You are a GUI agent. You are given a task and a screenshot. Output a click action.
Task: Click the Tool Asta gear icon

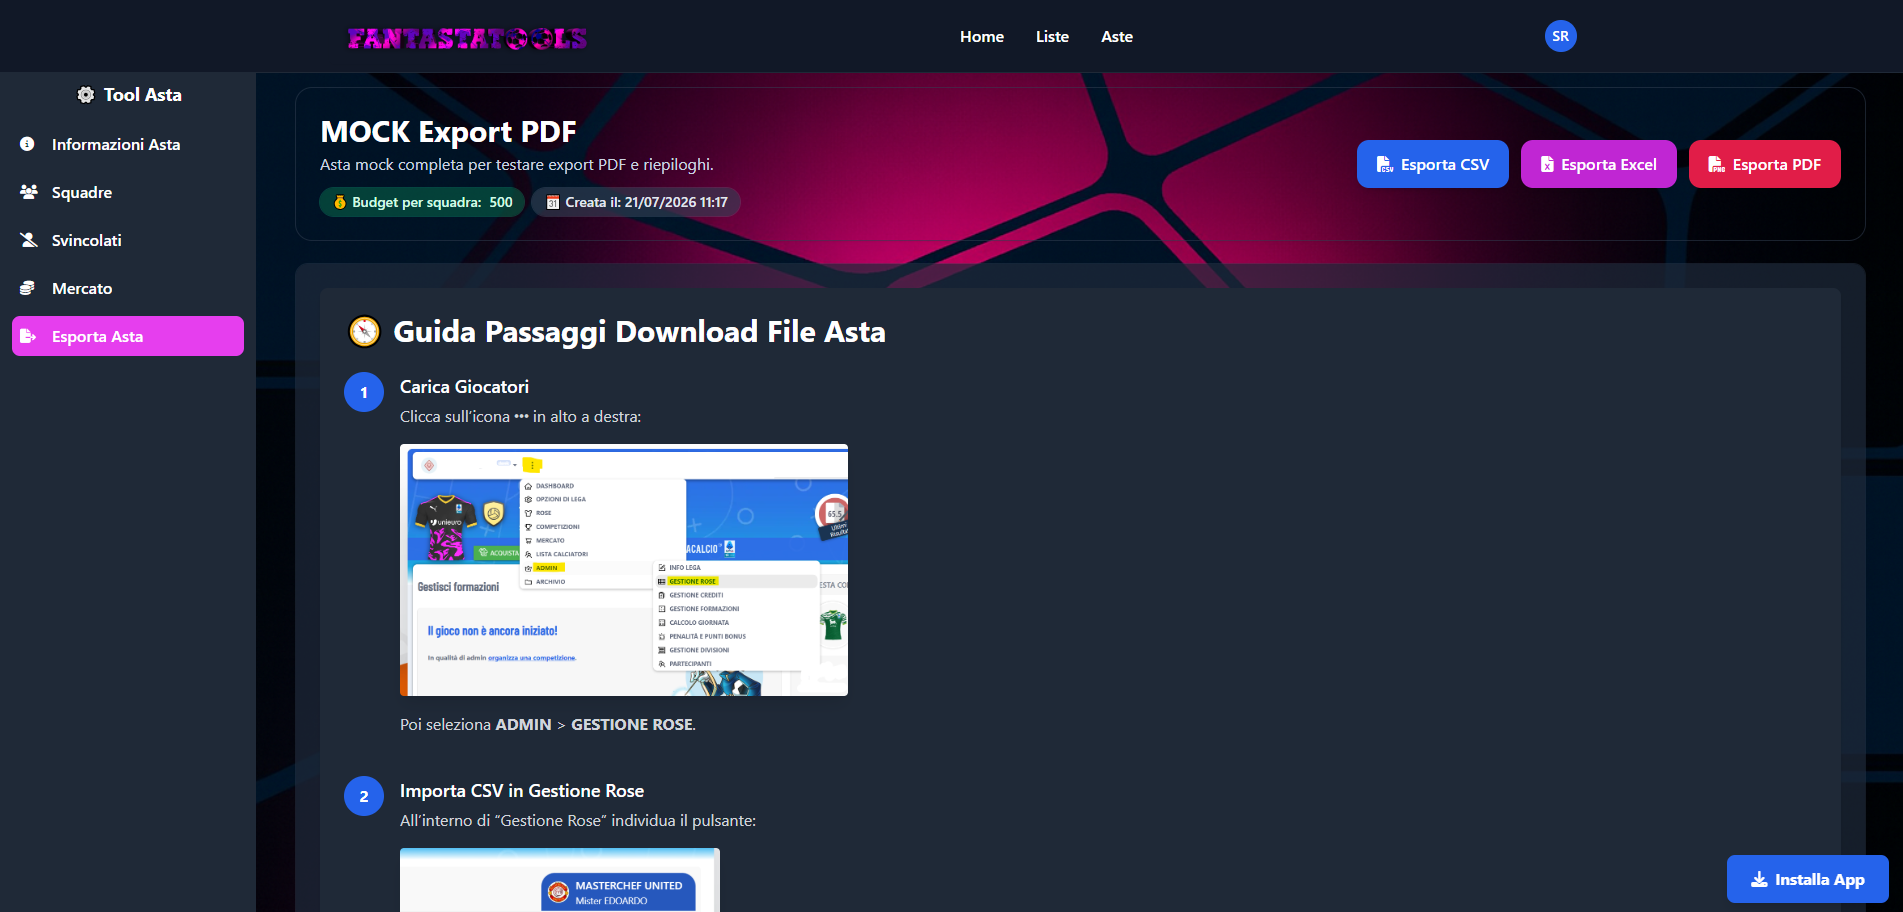point(86,95)
